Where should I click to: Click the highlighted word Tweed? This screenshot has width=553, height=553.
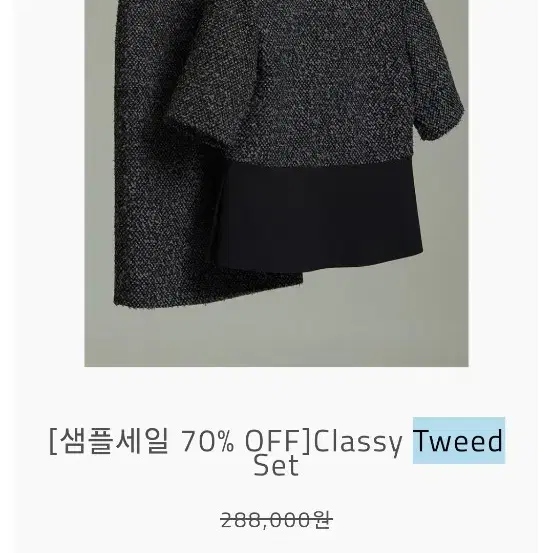(458, 440)
